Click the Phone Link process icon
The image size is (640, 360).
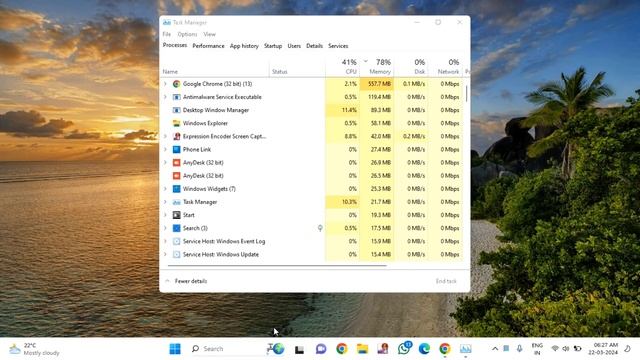[176, 149]
